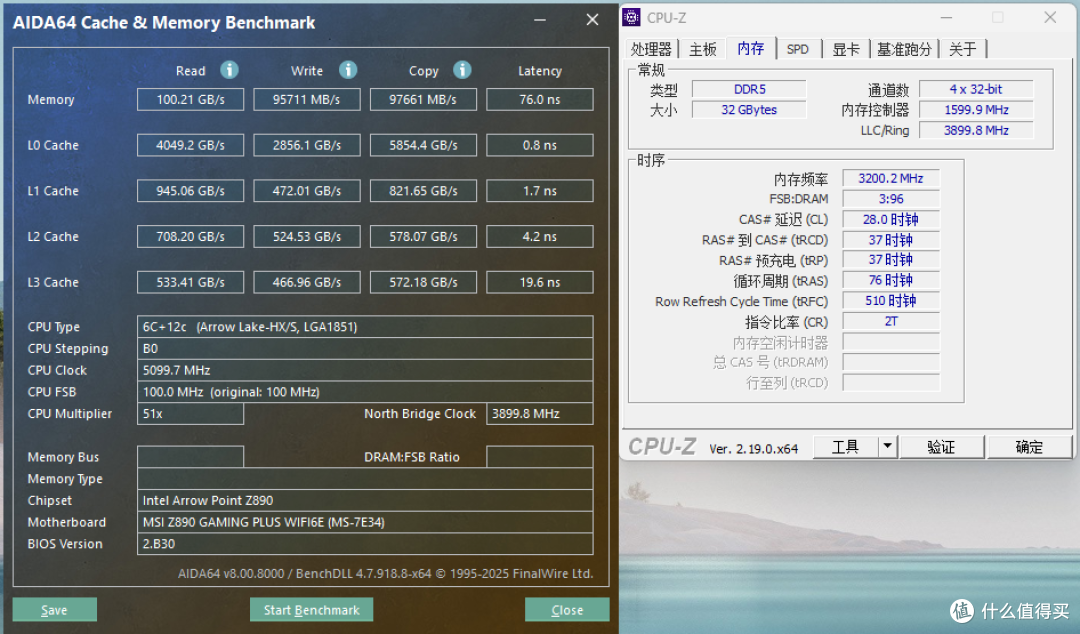The width and height of the screenshot is (1080, 634).
Task: Click the AIDA64 version copyright line
Action: [x=385, y=573]
